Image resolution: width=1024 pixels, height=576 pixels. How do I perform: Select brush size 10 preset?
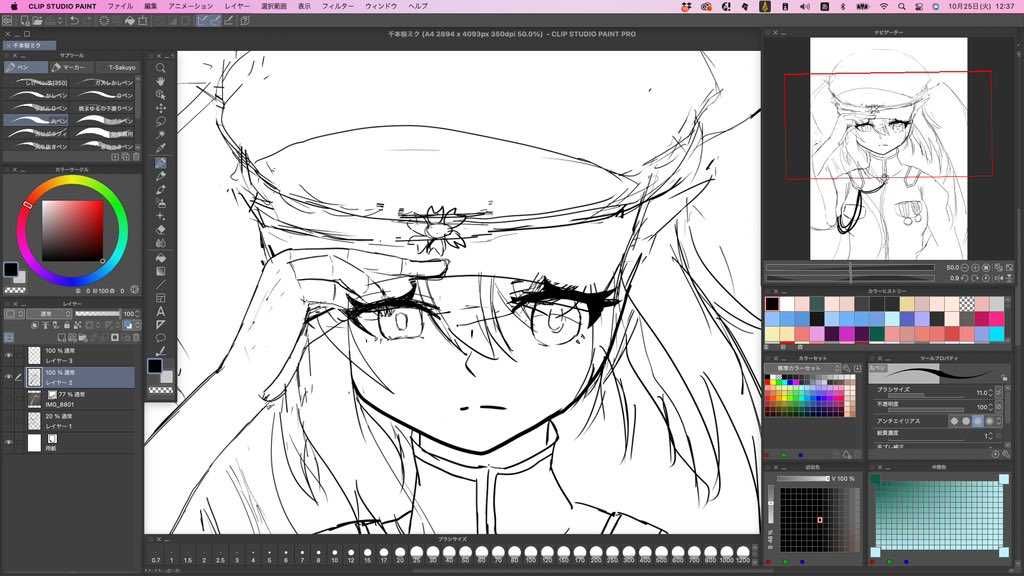pos(334,556)
